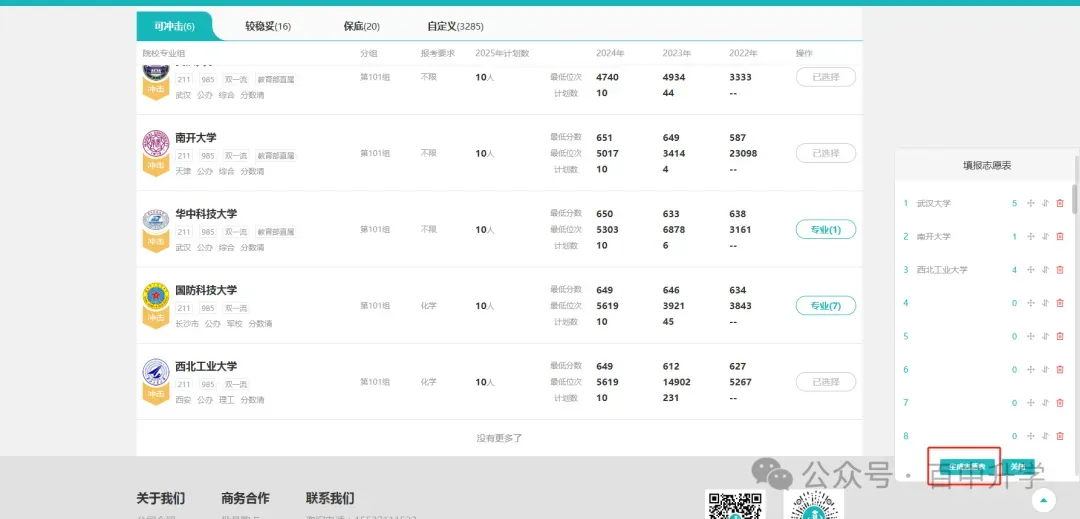Viewport: 1080px width, 519px height.
Task: Click the 2024年 column header
Action: (x=610, y=53)
